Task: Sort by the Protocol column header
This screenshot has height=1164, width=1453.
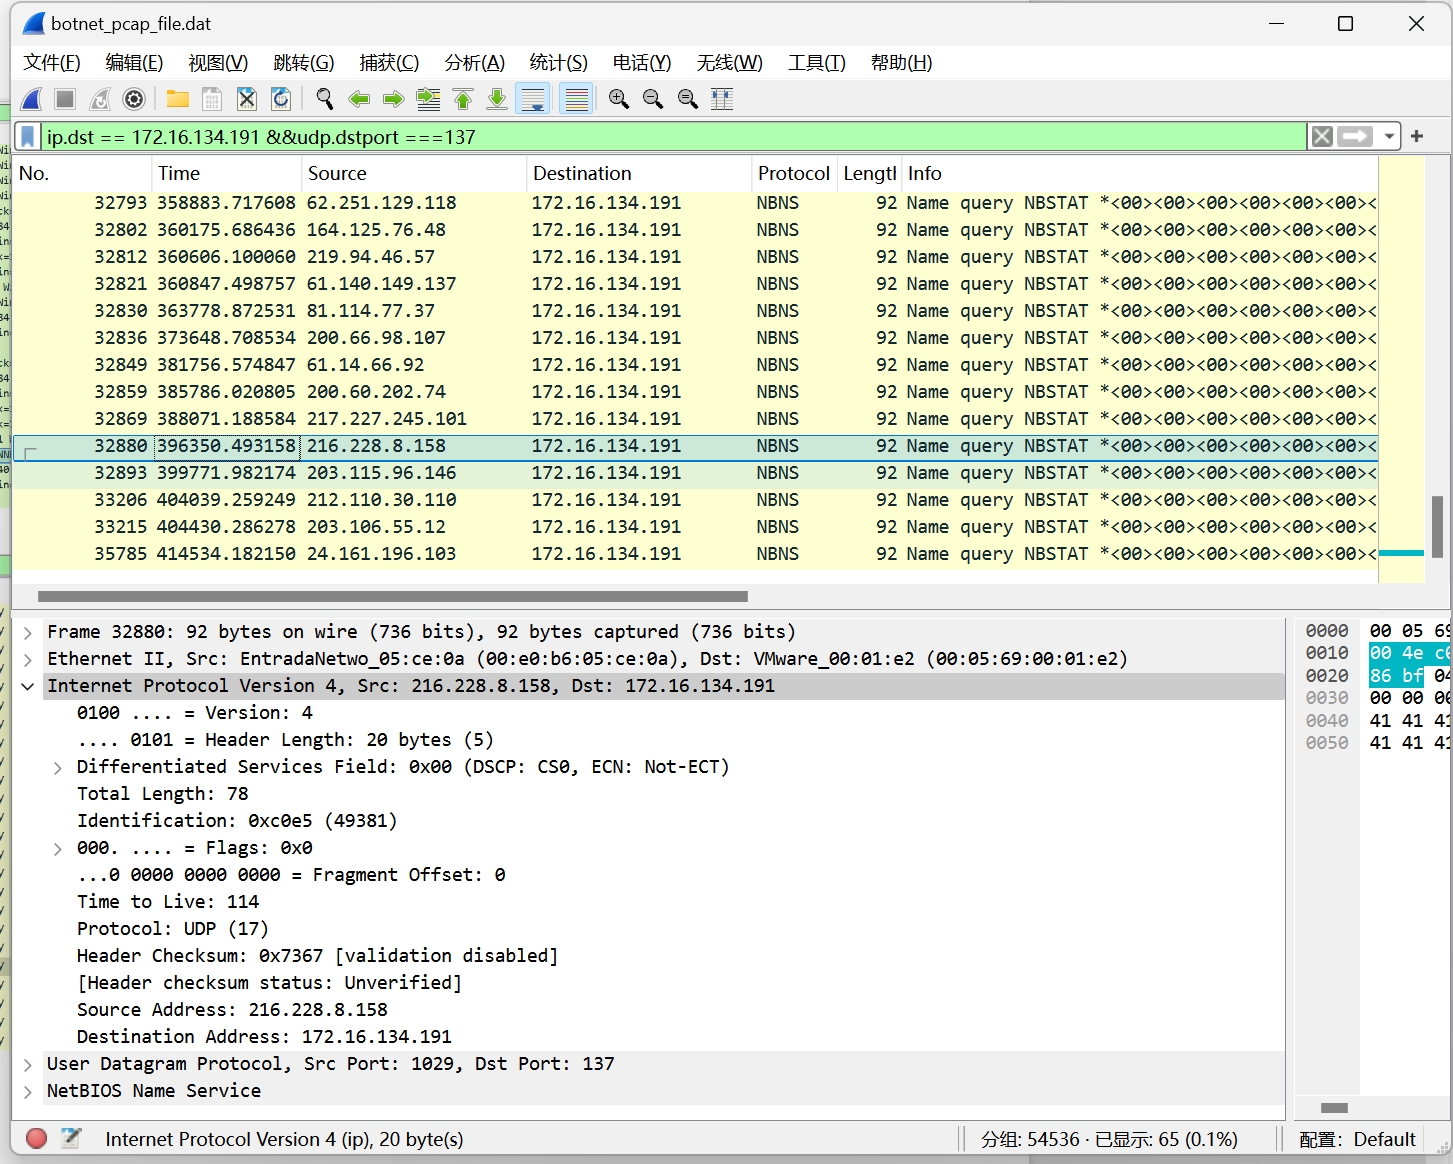Action: (x=794, y=173)
